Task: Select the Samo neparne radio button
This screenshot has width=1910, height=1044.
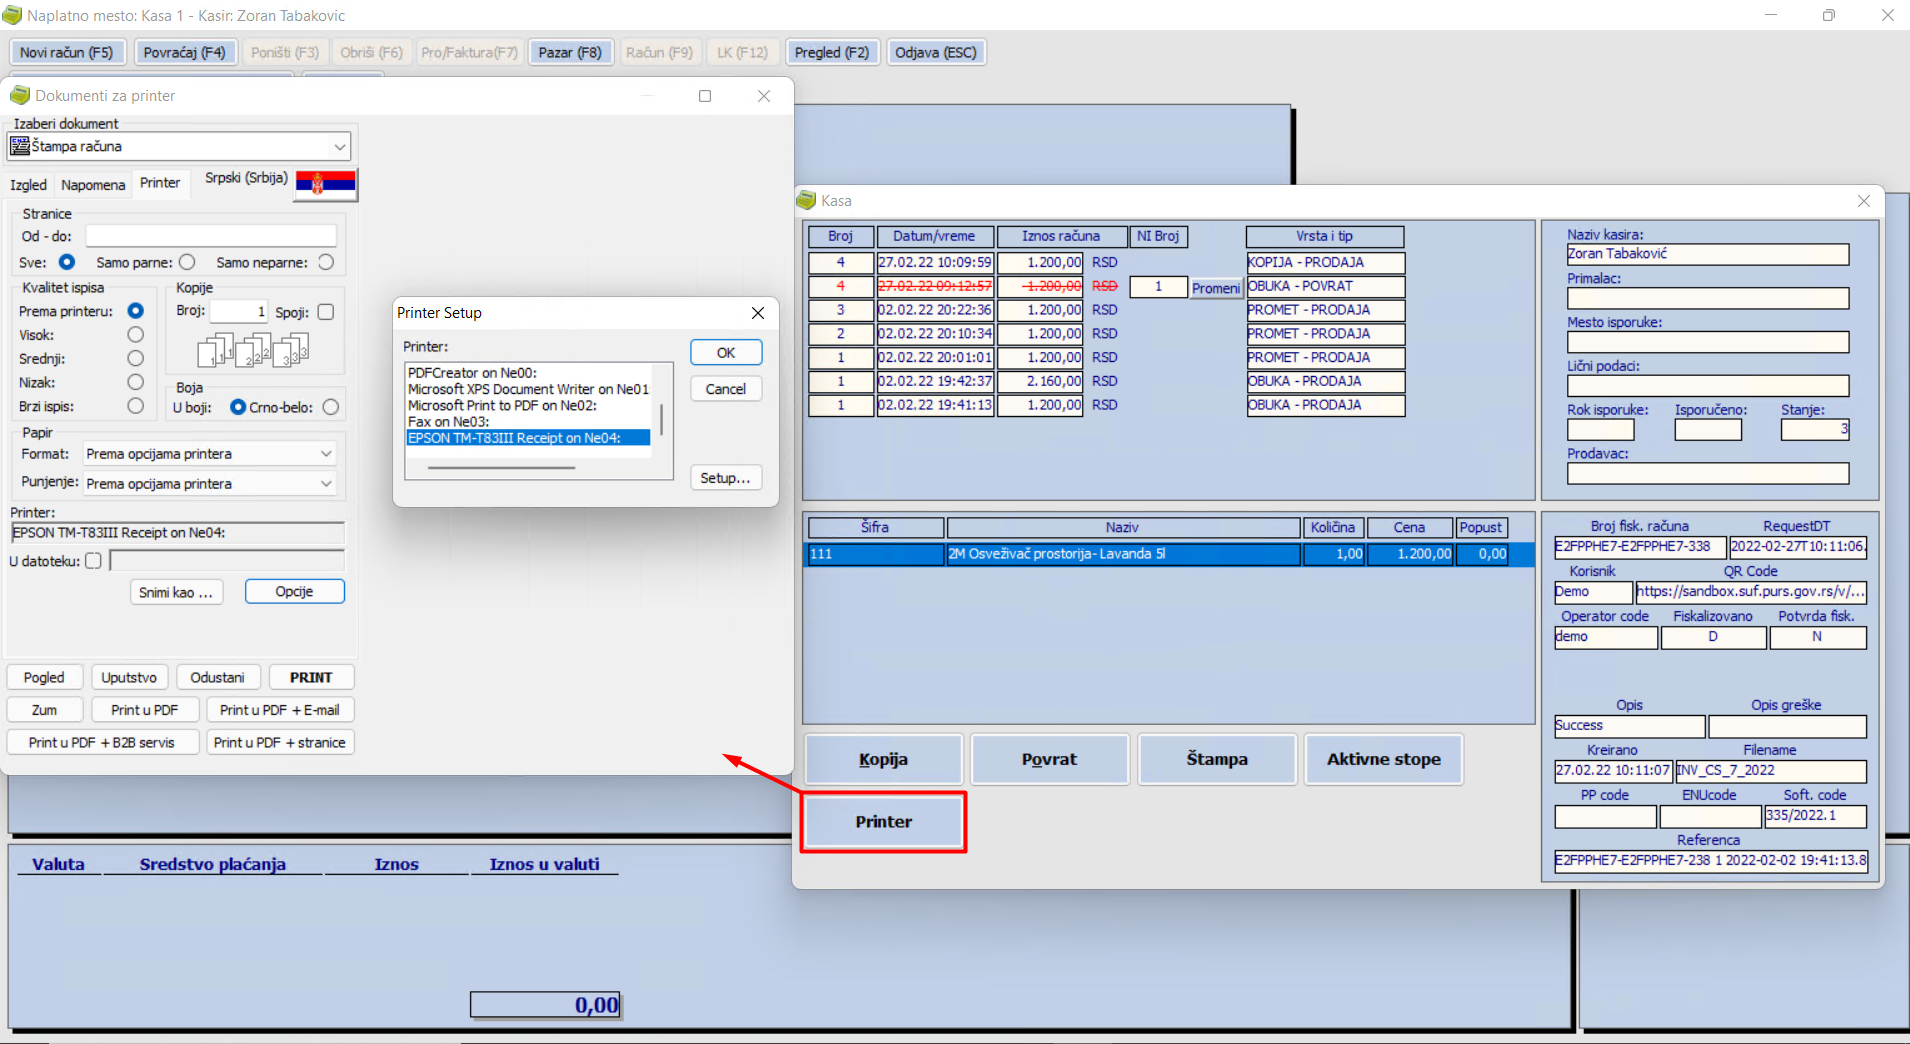Action: (x=326, y=262)
